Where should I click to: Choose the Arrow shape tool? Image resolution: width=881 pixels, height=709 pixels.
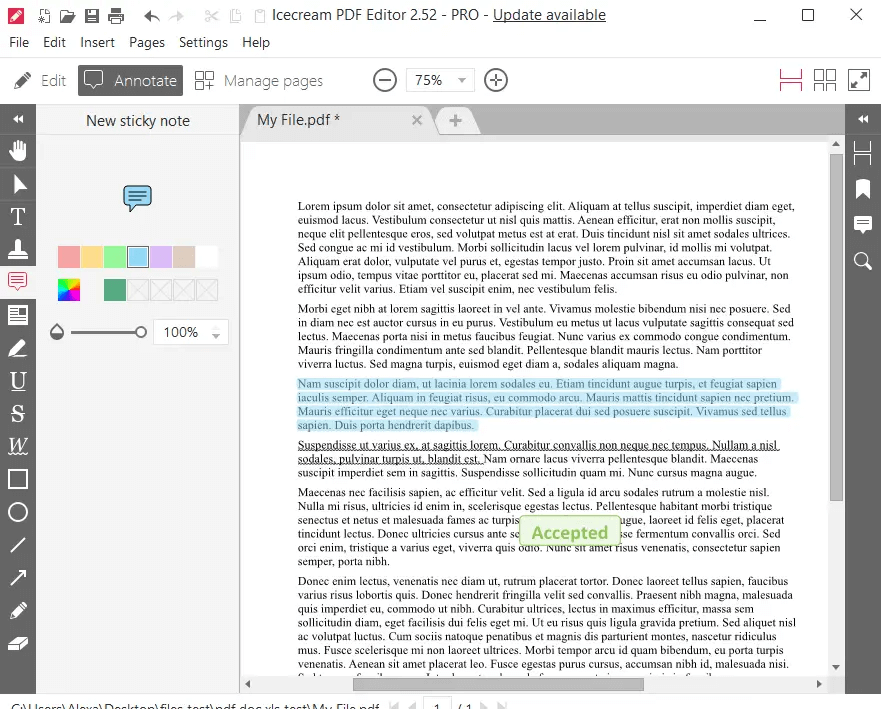coord(17,578)
